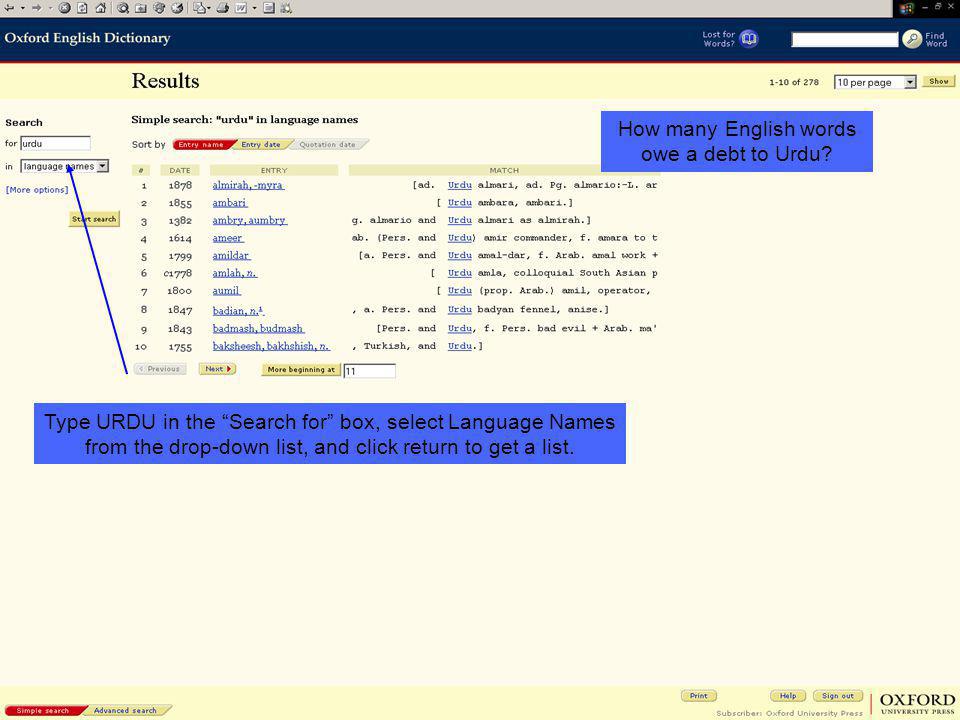
Task: Open the 'ambry, aumbry' entry link
Action: 249,220
